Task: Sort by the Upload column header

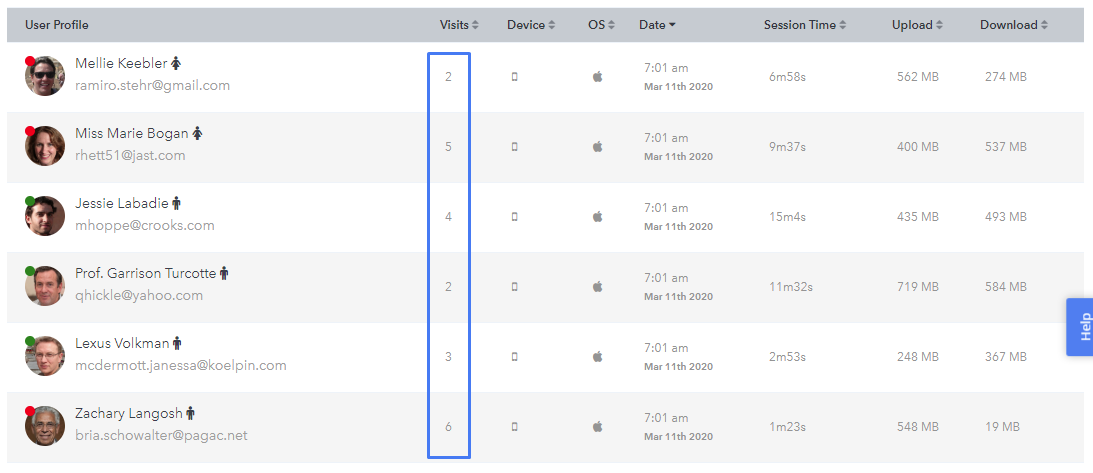Action: point(917,25)
